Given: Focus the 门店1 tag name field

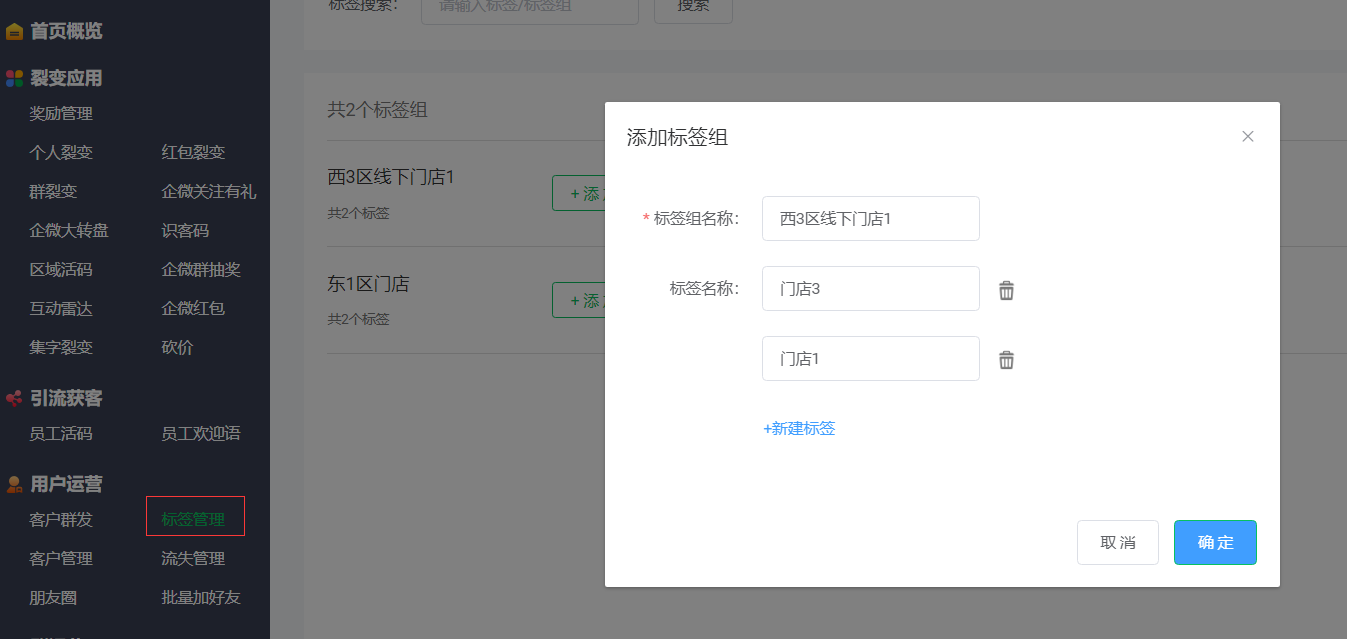Looking at the screenshot, I should [871, 358].
